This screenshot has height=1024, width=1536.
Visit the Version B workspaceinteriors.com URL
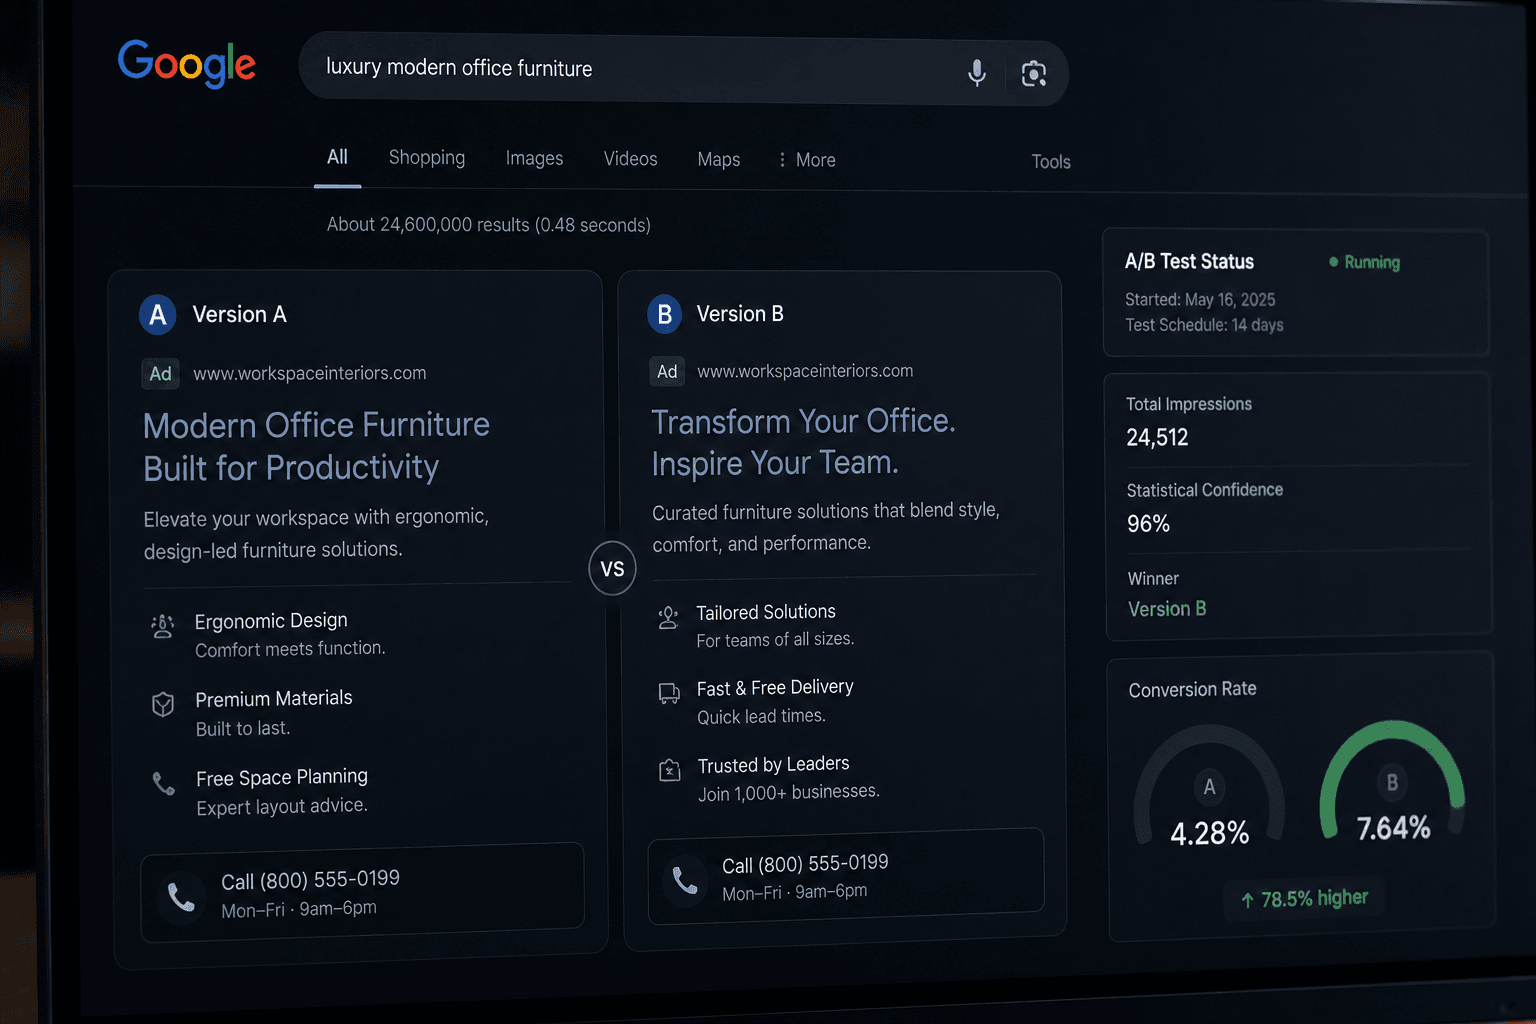[x=805, y=371]
